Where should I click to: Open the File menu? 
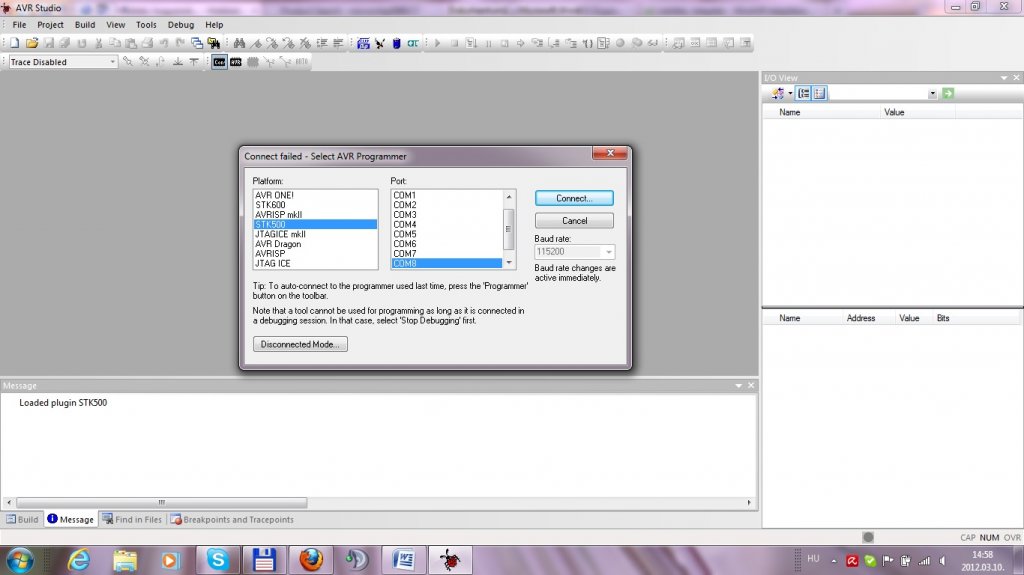click(20, 25)
